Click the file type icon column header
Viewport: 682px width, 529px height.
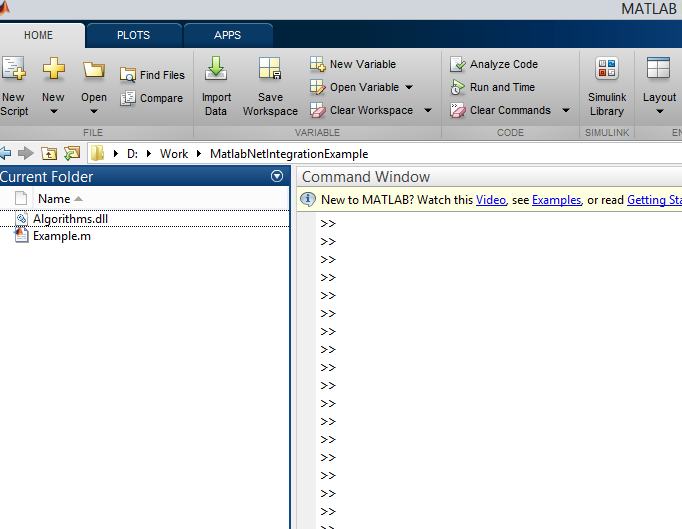(x=21, y=198)
